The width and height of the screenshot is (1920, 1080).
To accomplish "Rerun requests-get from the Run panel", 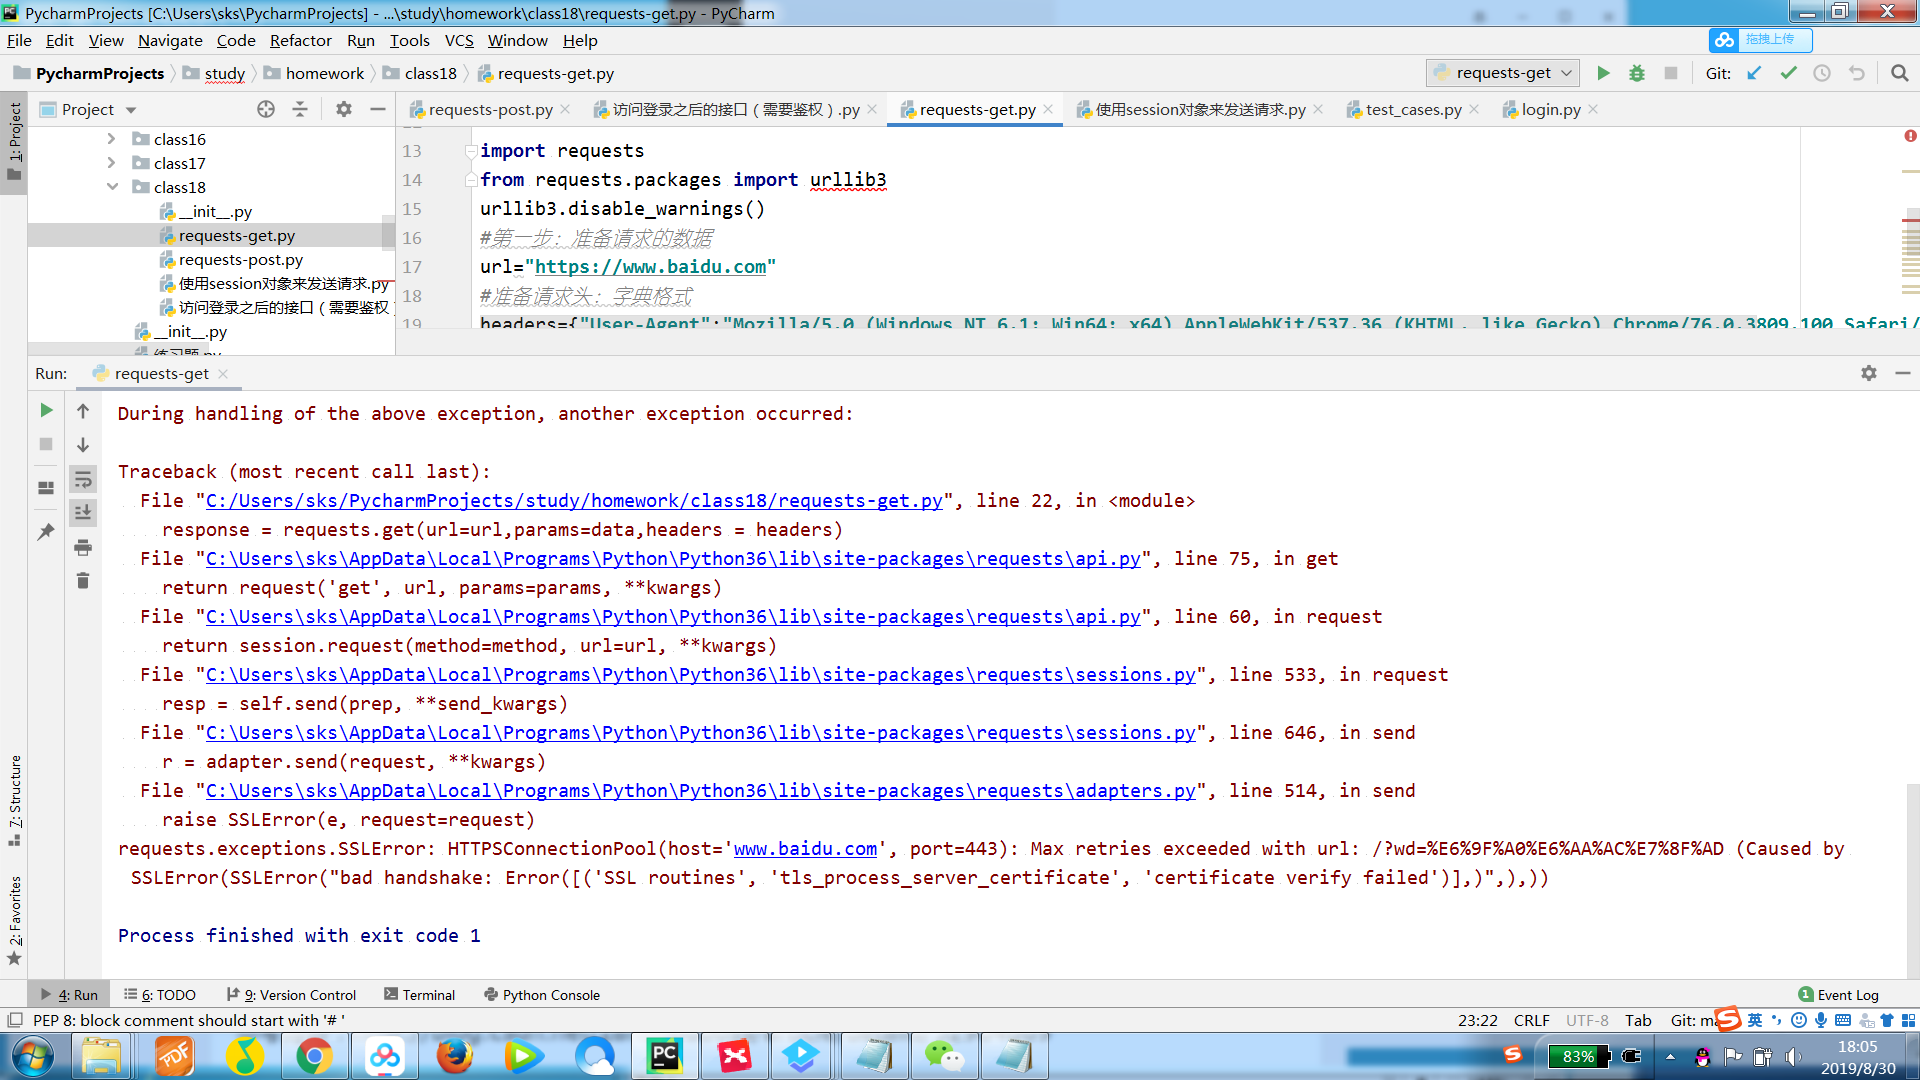I will click(45, 410).
